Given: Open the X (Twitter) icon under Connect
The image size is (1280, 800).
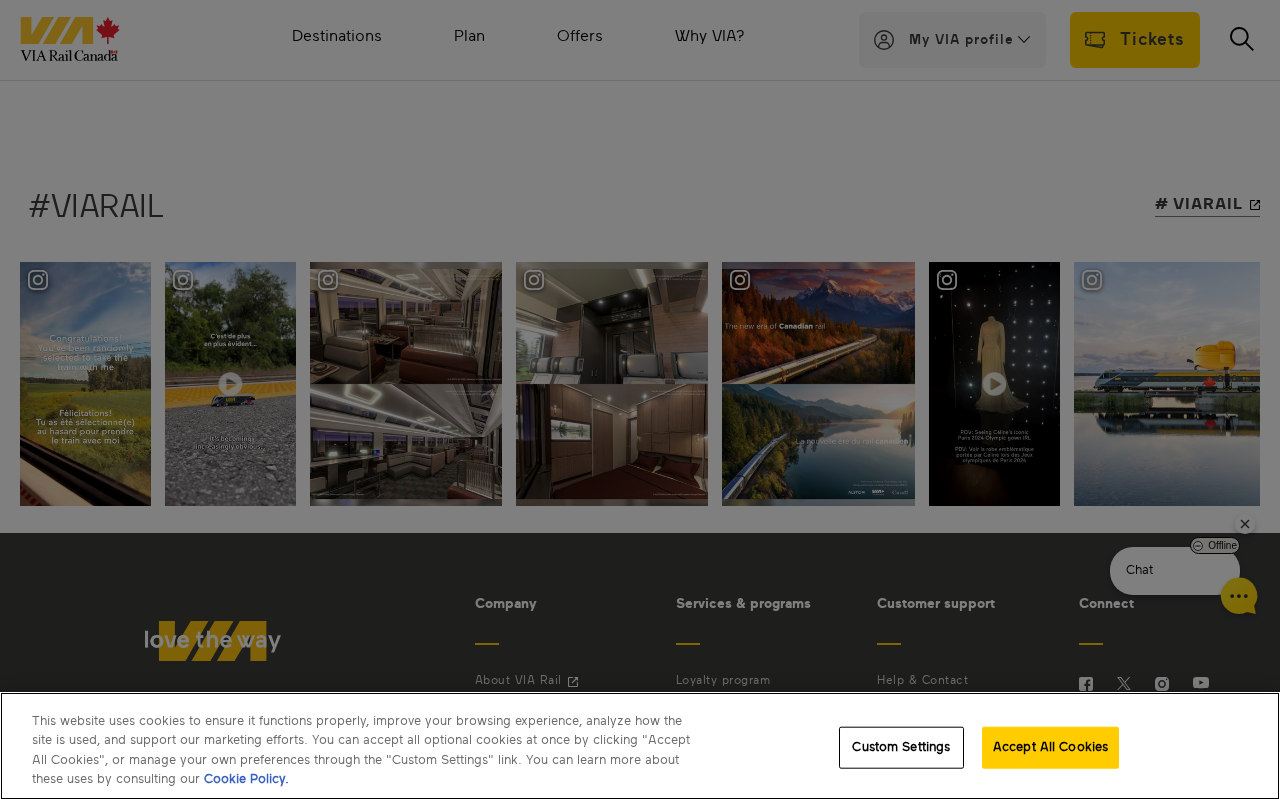Looking at the screenshot, I should (x=1124, y=684).
